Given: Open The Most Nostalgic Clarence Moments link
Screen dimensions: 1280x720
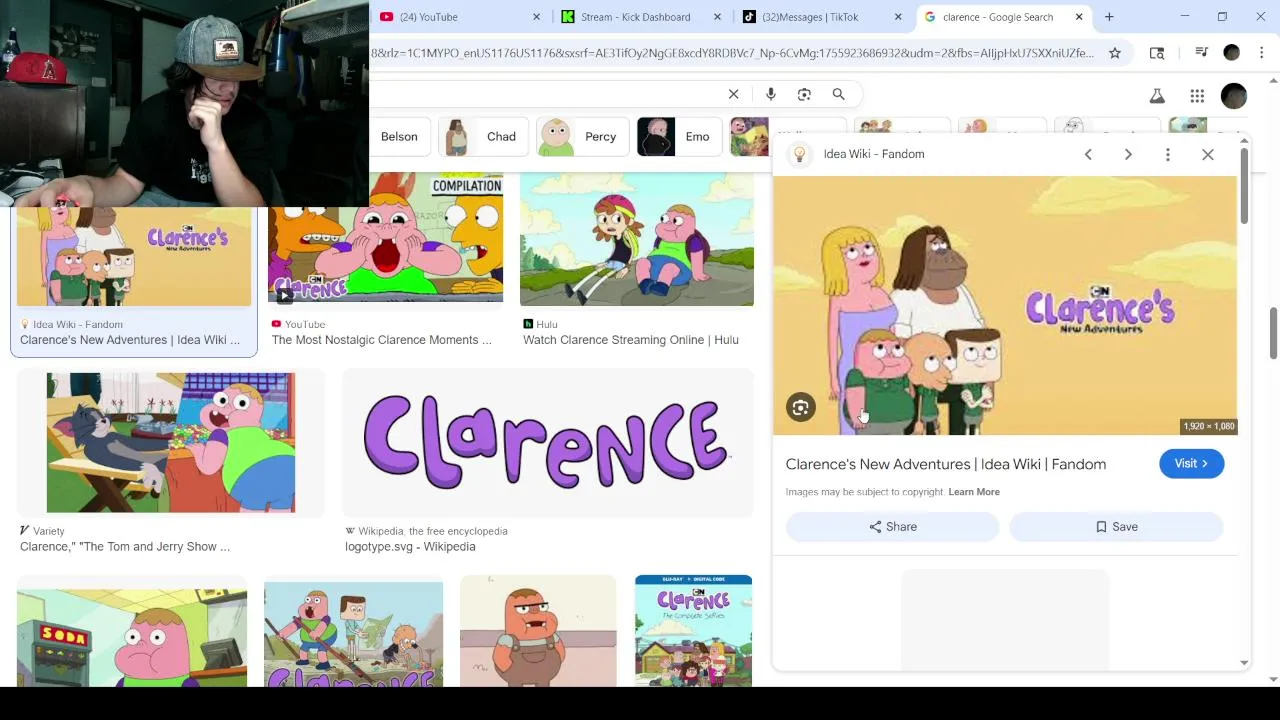Looking at the screenshot, I should [382, 340].
